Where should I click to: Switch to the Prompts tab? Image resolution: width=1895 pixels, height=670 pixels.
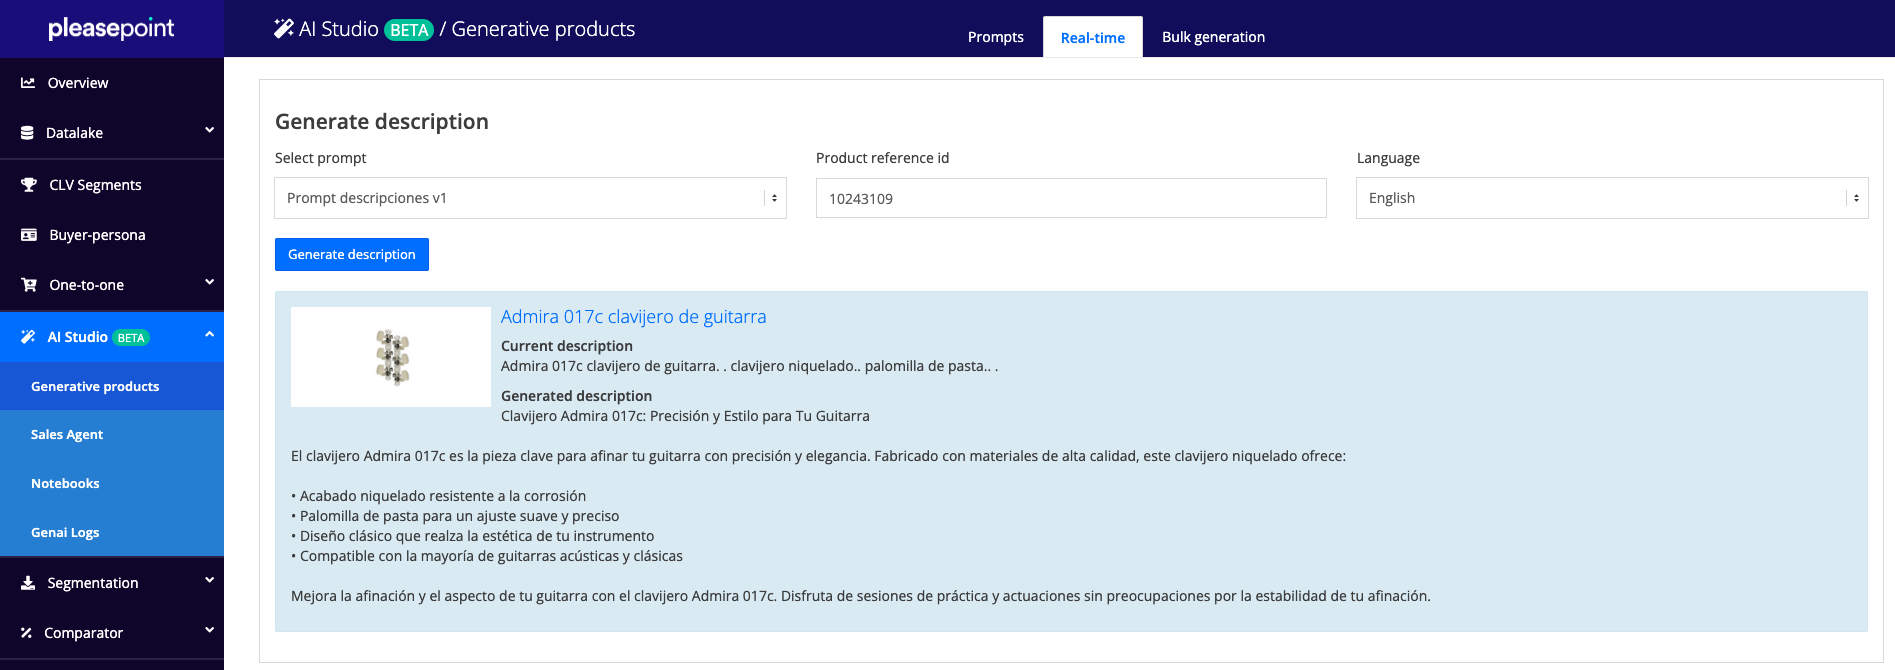[x=995, y=37]
